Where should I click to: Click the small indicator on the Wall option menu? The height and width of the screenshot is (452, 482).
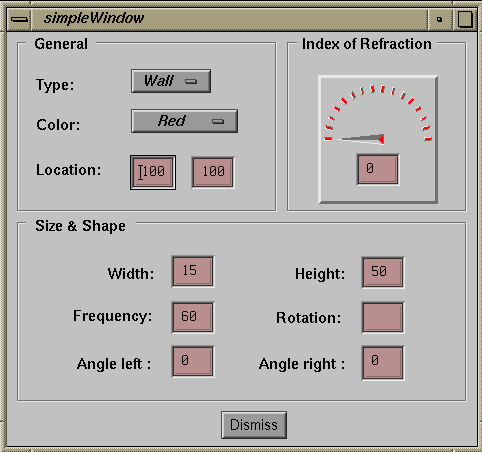pyautogui.click(x=191, y=81)
